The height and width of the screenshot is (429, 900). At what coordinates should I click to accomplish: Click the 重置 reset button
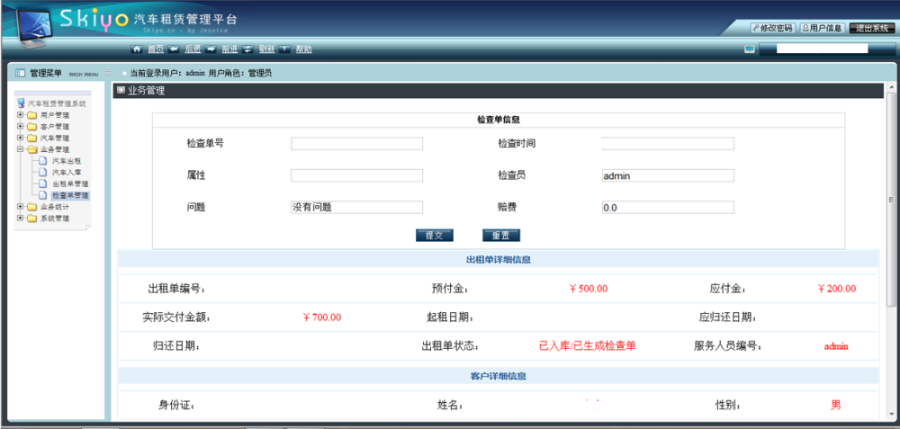(x=501, y=235)
